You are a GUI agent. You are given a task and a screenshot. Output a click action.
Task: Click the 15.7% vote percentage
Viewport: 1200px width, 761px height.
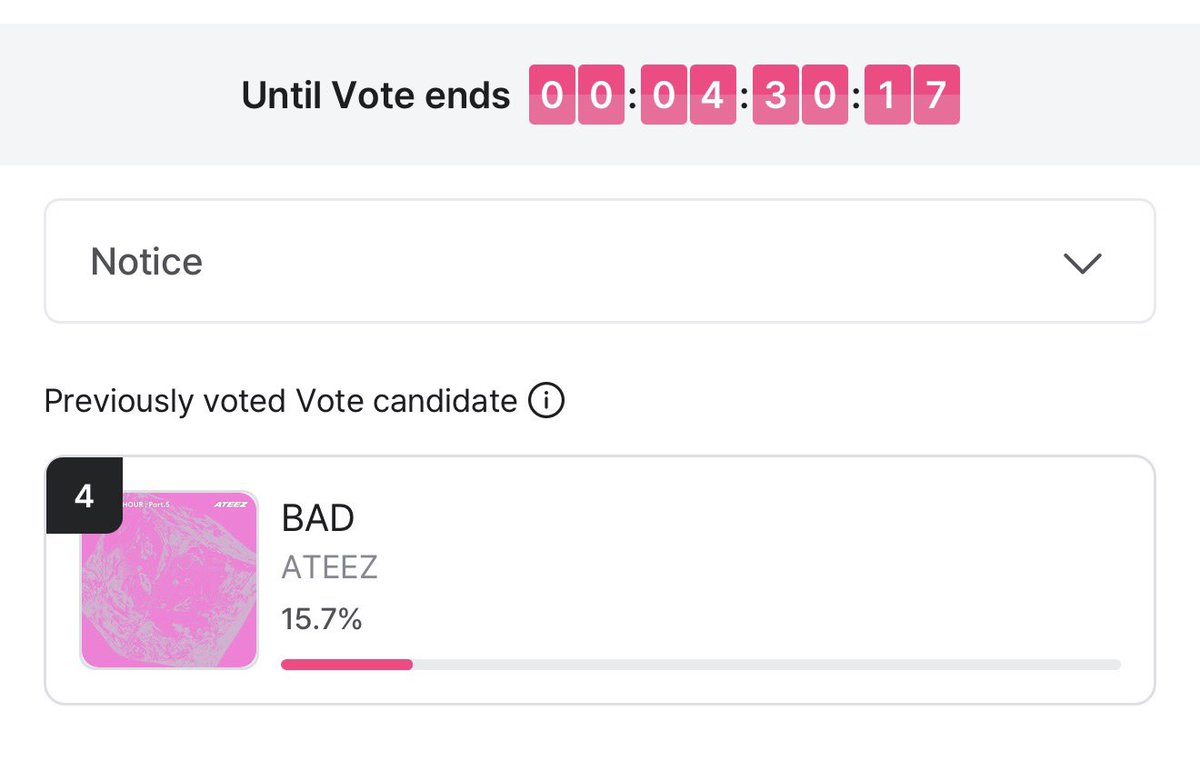(322, 619)
